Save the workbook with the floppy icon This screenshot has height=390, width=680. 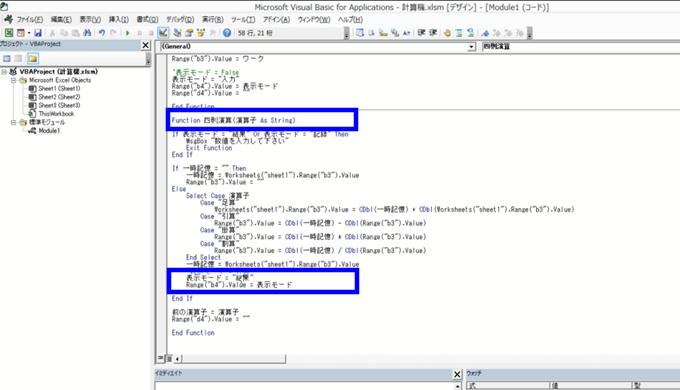pyautogui.click(x=38, y=33)
